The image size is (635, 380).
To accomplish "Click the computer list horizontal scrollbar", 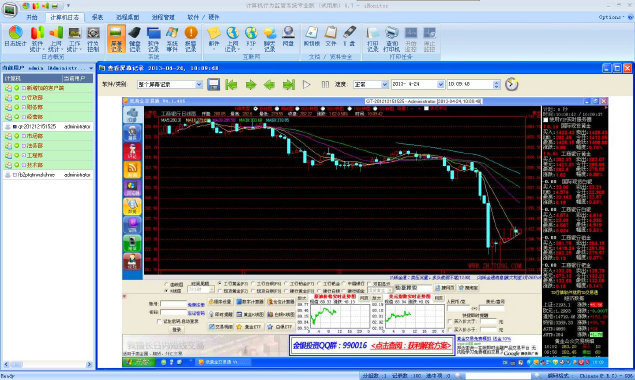I will (x=48, y=364).
